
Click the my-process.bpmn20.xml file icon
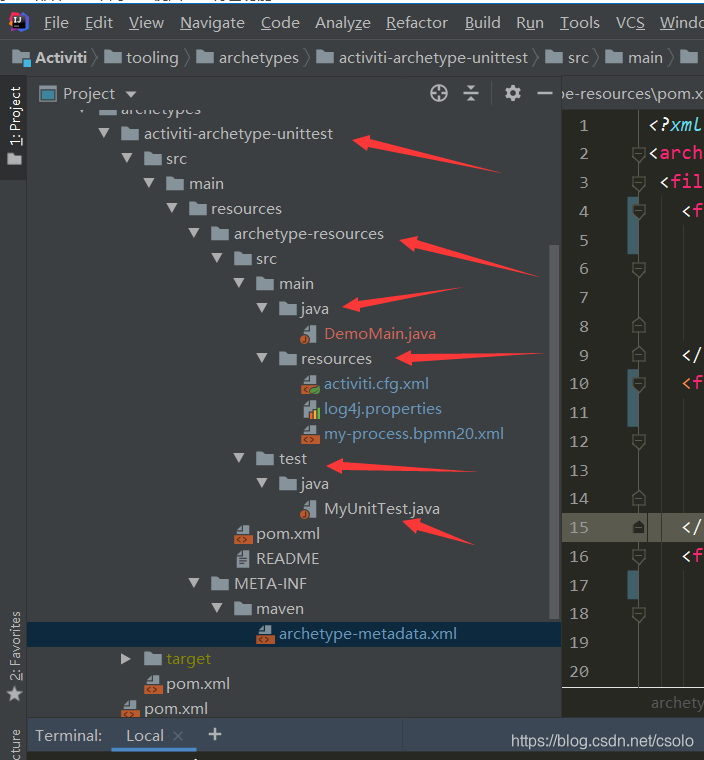pos(310,434)
